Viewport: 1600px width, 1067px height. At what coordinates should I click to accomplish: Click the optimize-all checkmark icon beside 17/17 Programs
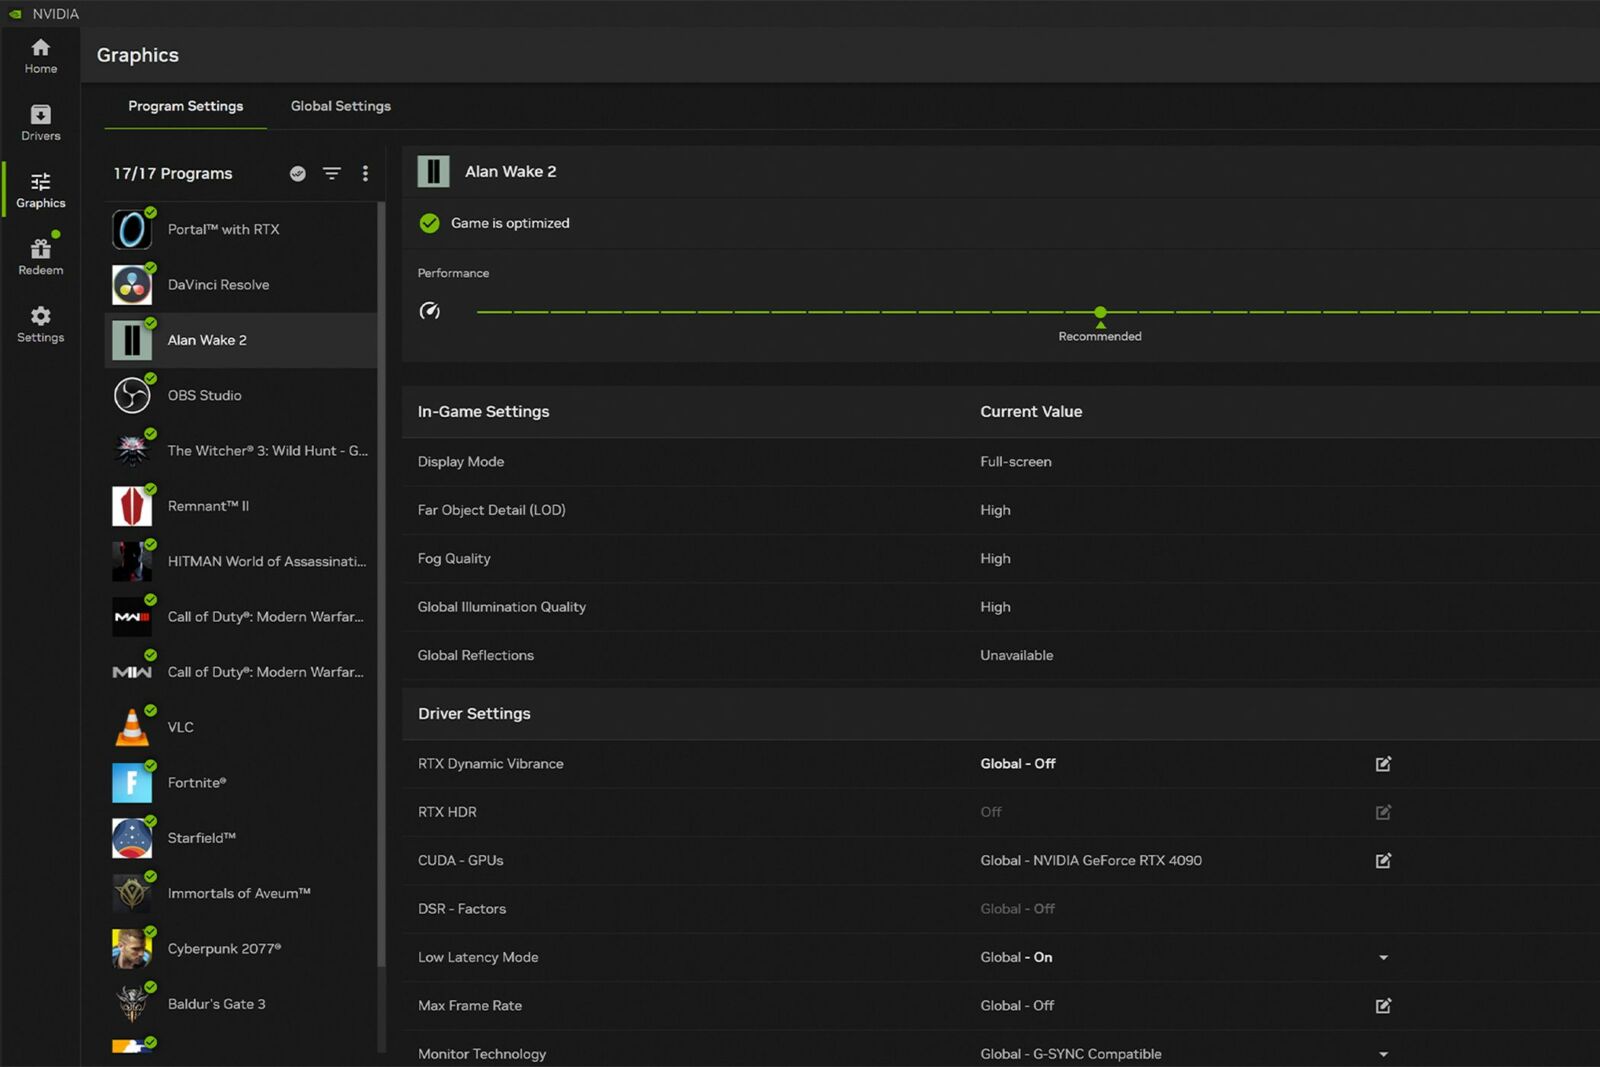[x=297, y=173]
